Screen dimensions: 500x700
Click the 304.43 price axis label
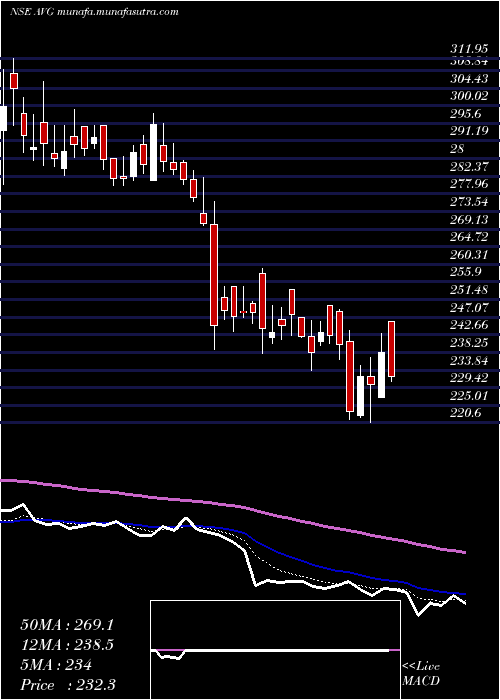[469, 79]
